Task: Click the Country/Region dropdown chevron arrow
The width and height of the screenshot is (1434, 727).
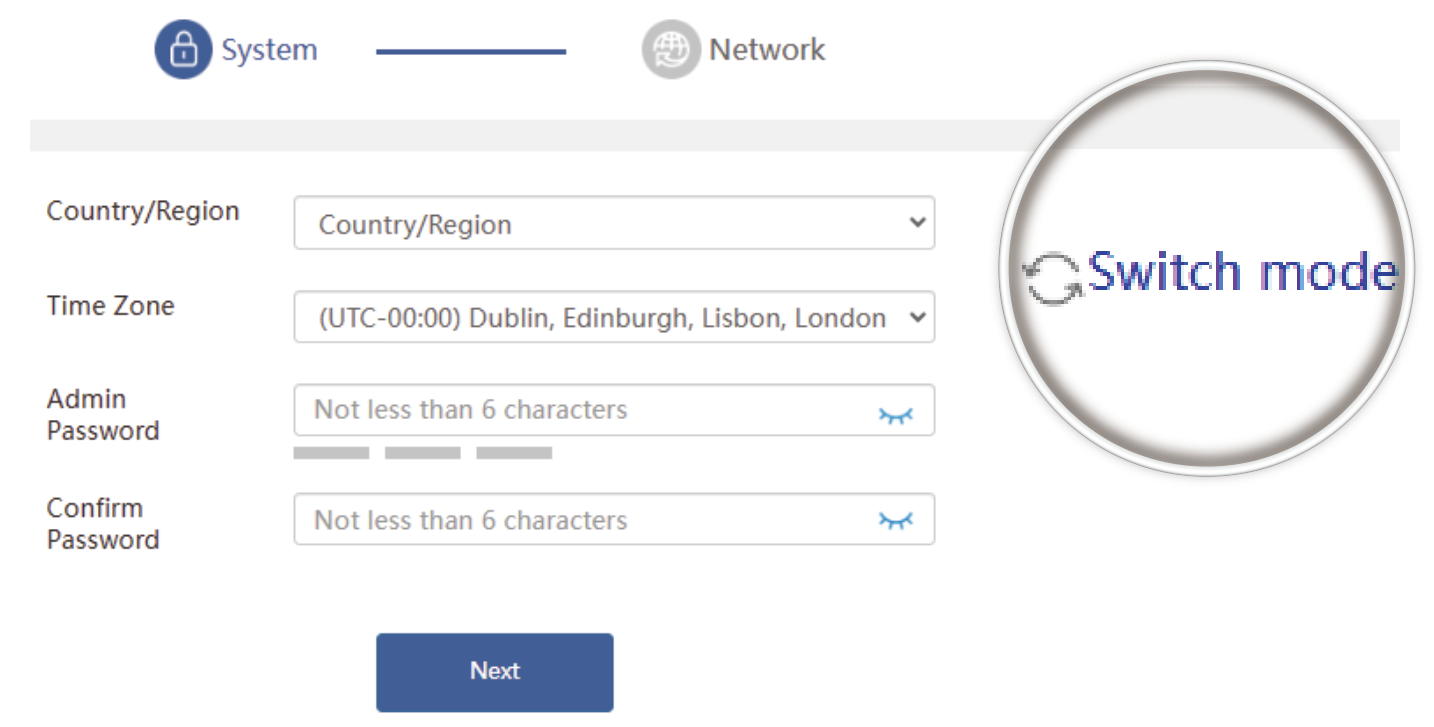Action: tap(917, 222)
